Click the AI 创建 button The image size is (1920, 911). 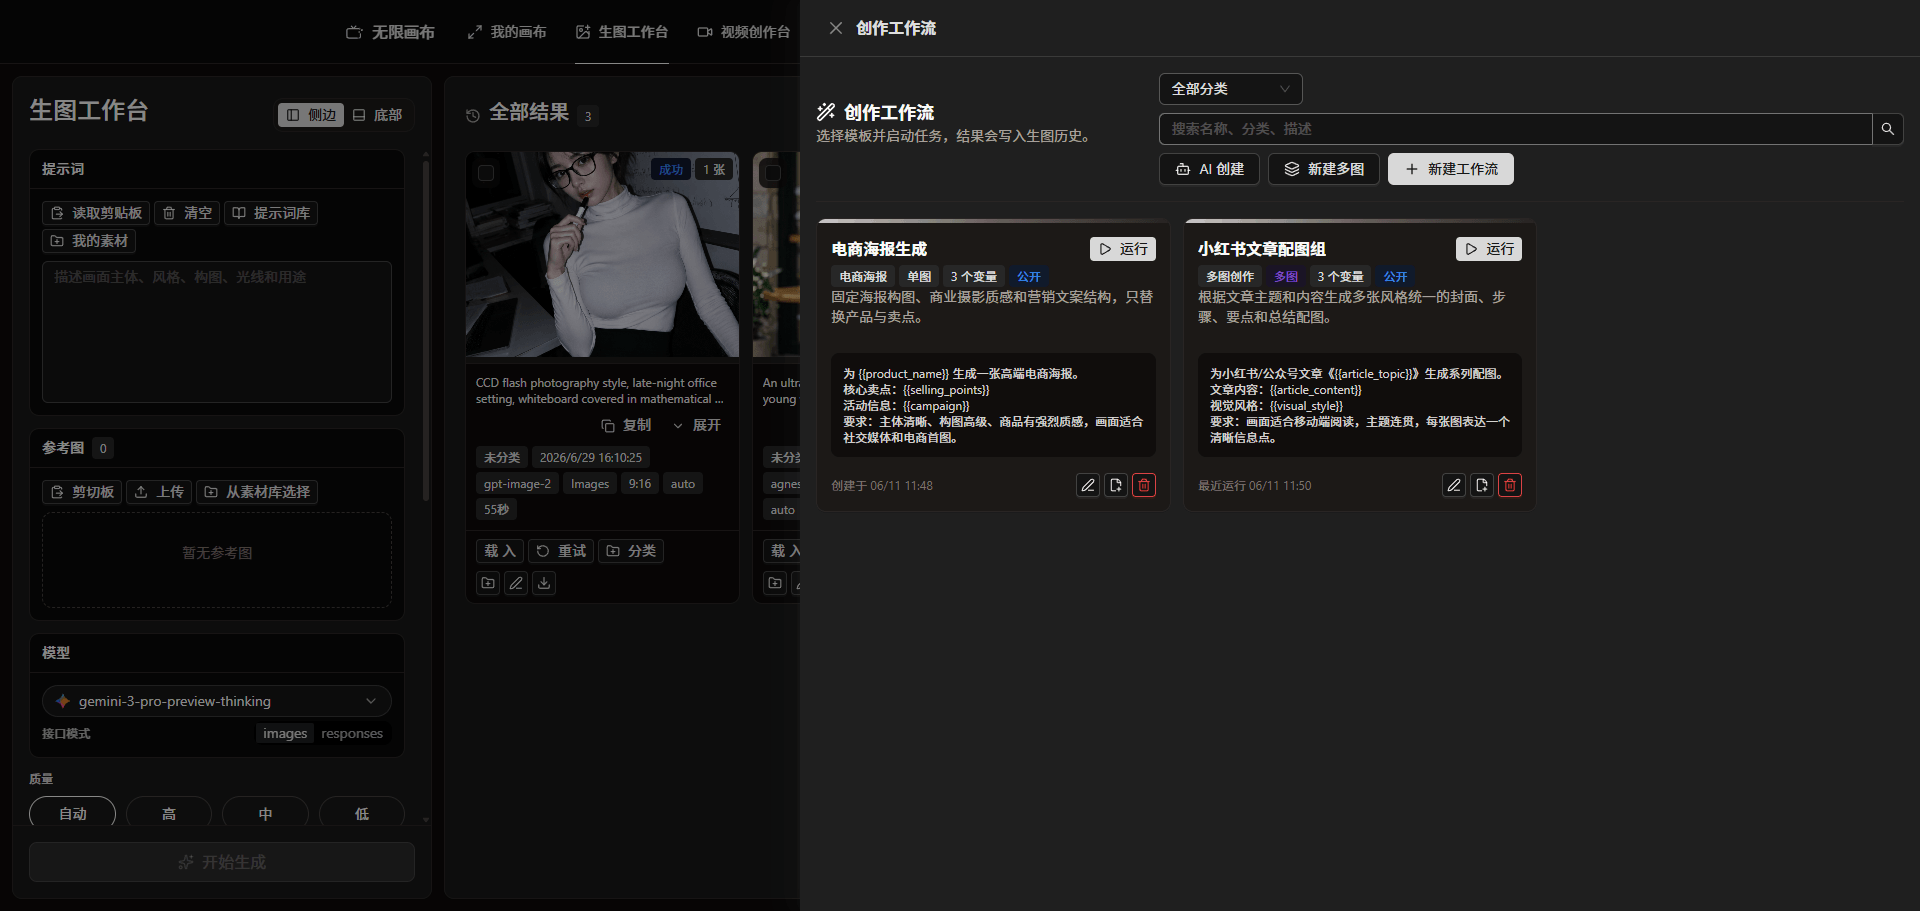(1209, 169)
